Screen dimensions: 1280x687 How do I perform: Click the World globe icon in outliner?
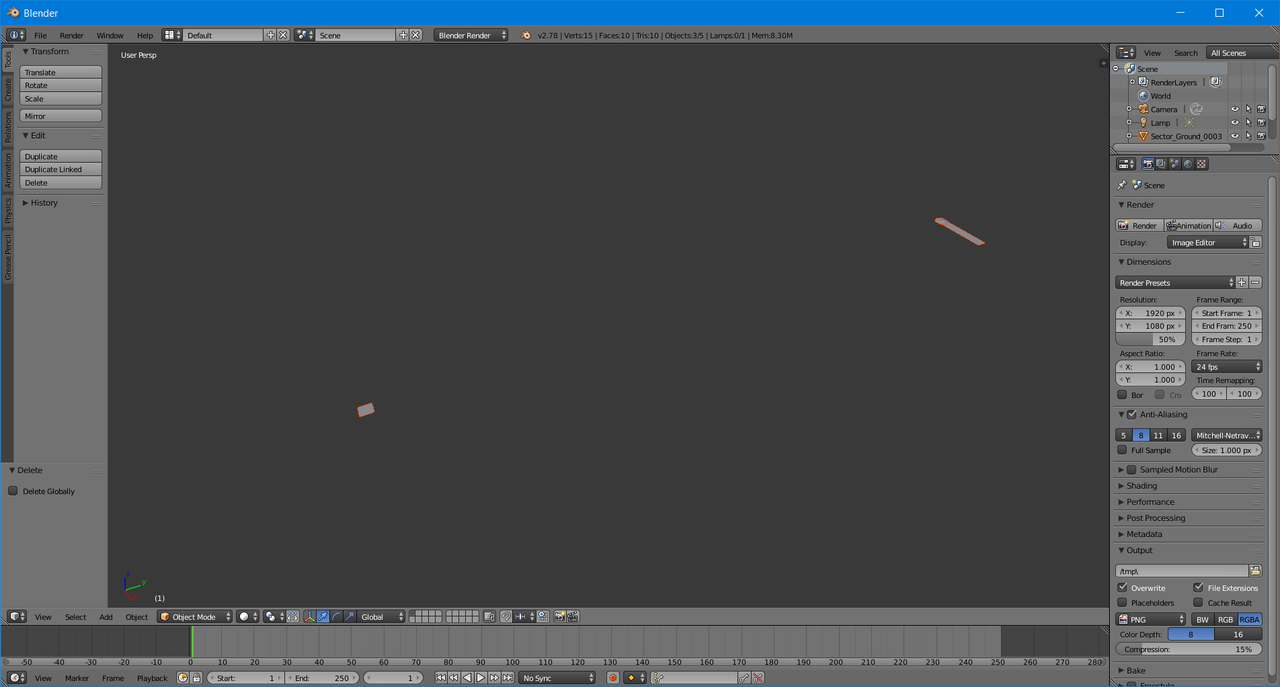coord(1143,96)
